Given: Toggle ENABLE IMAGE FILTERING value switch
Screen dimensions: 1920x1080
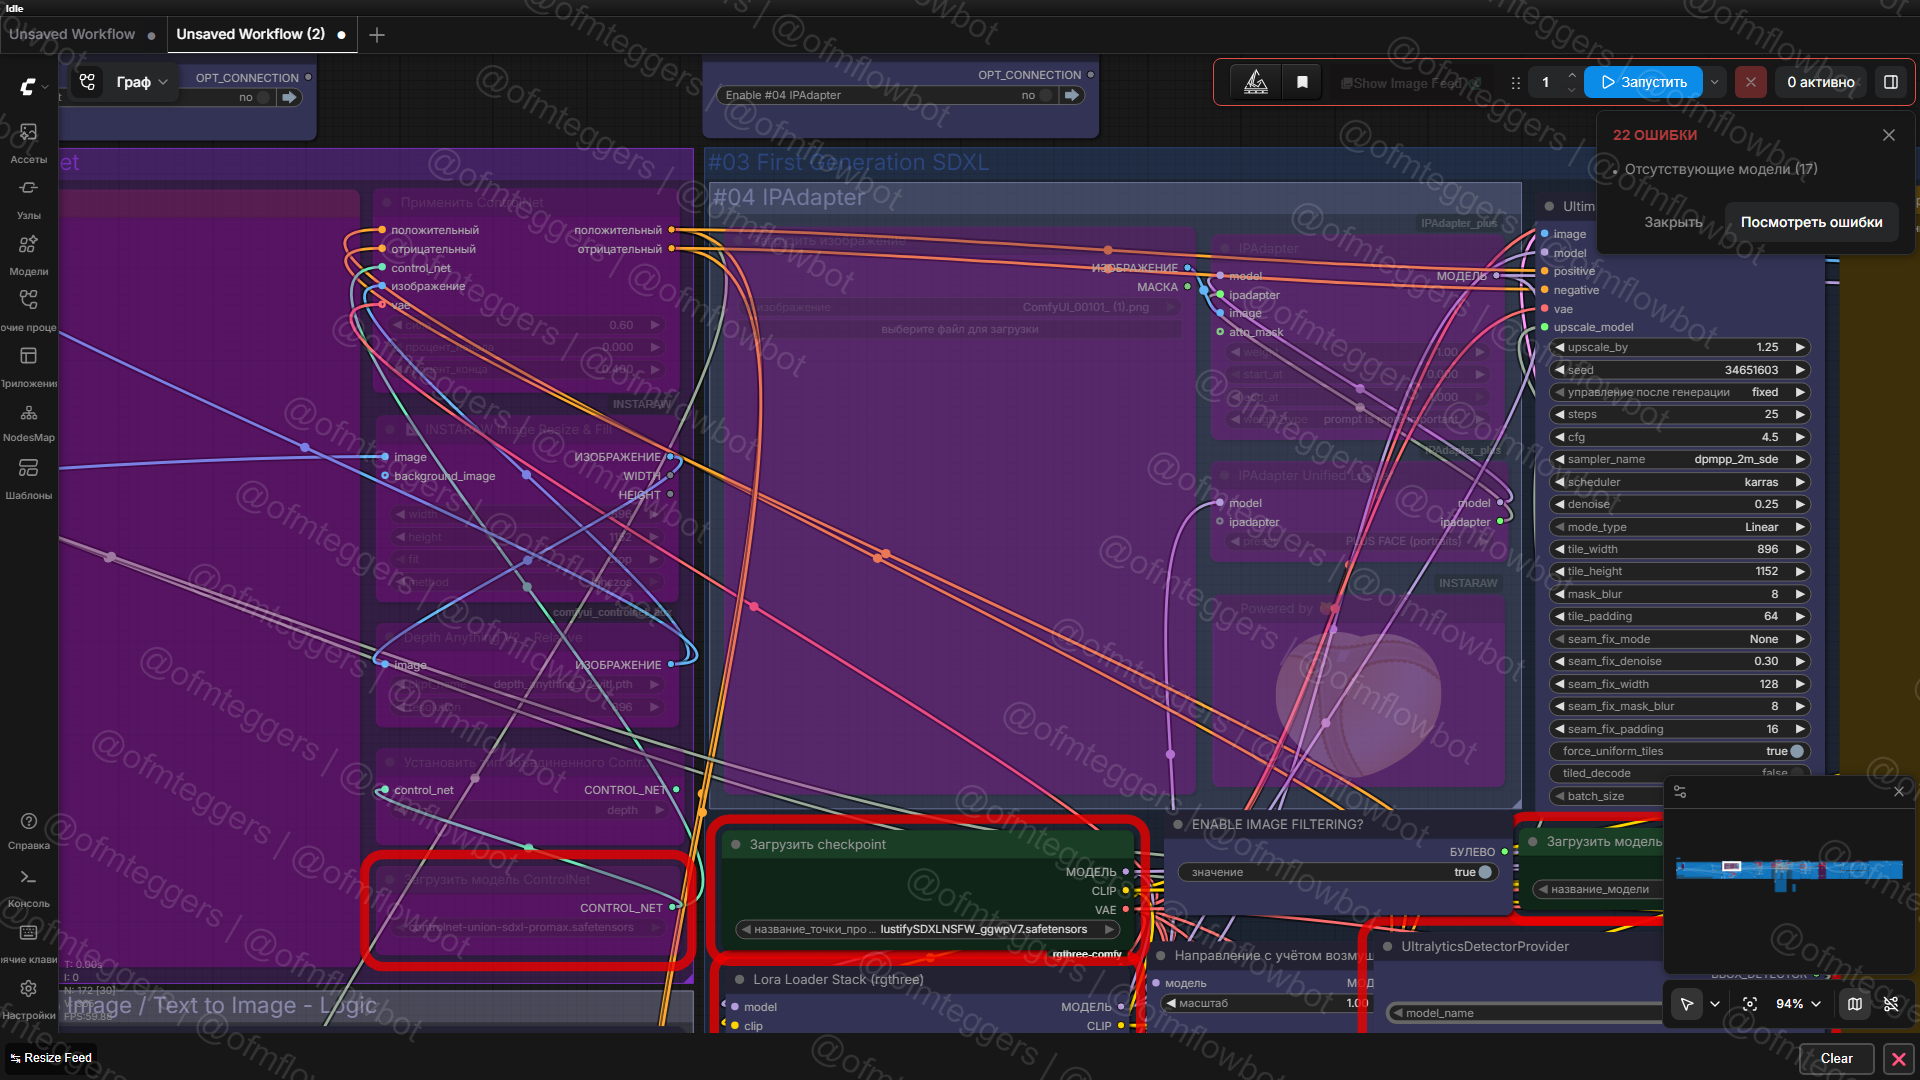Looking at the screenshot, I should (x=1484, y=872).
